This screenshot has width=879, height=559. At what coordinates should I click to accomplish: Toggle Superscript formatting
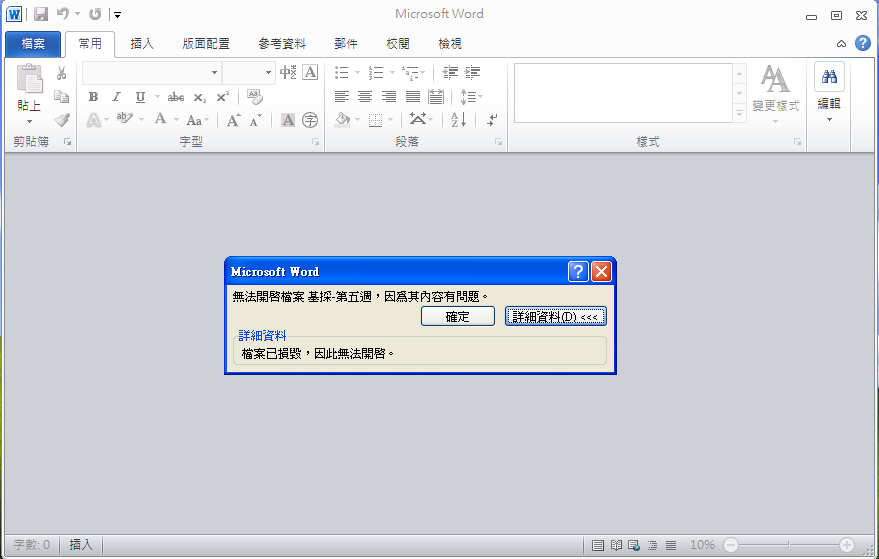223,96
